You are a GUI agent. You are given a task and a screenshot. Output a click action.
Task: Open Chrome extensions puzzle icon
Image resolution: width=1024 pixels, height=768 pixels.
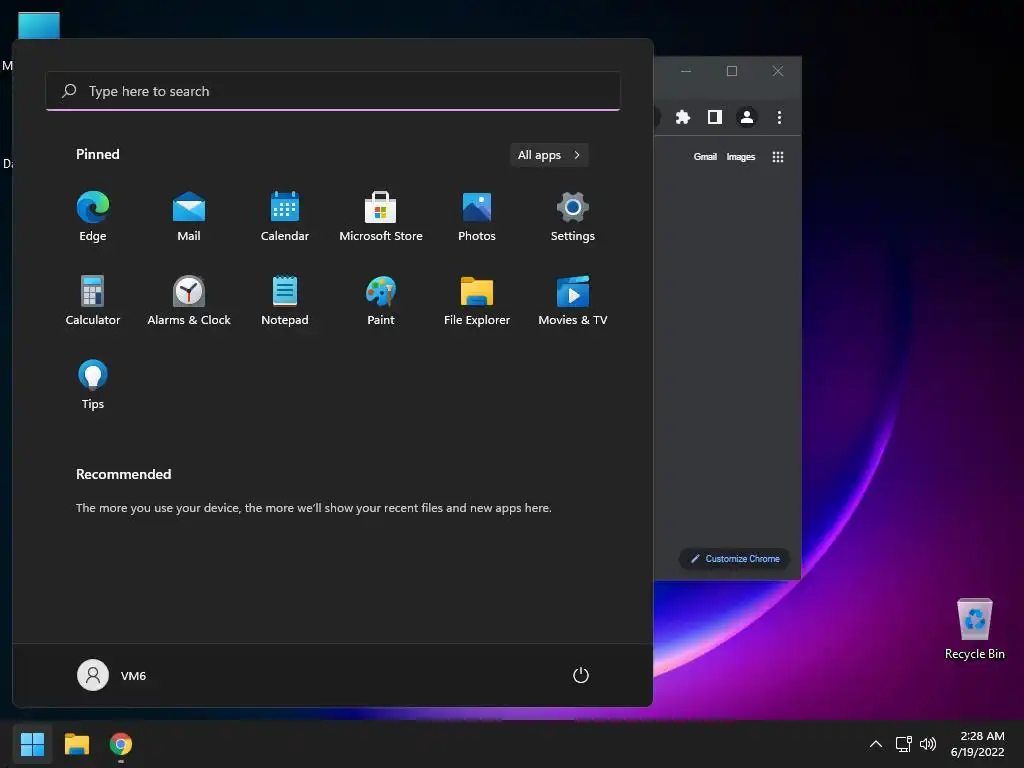pos(682,117)
